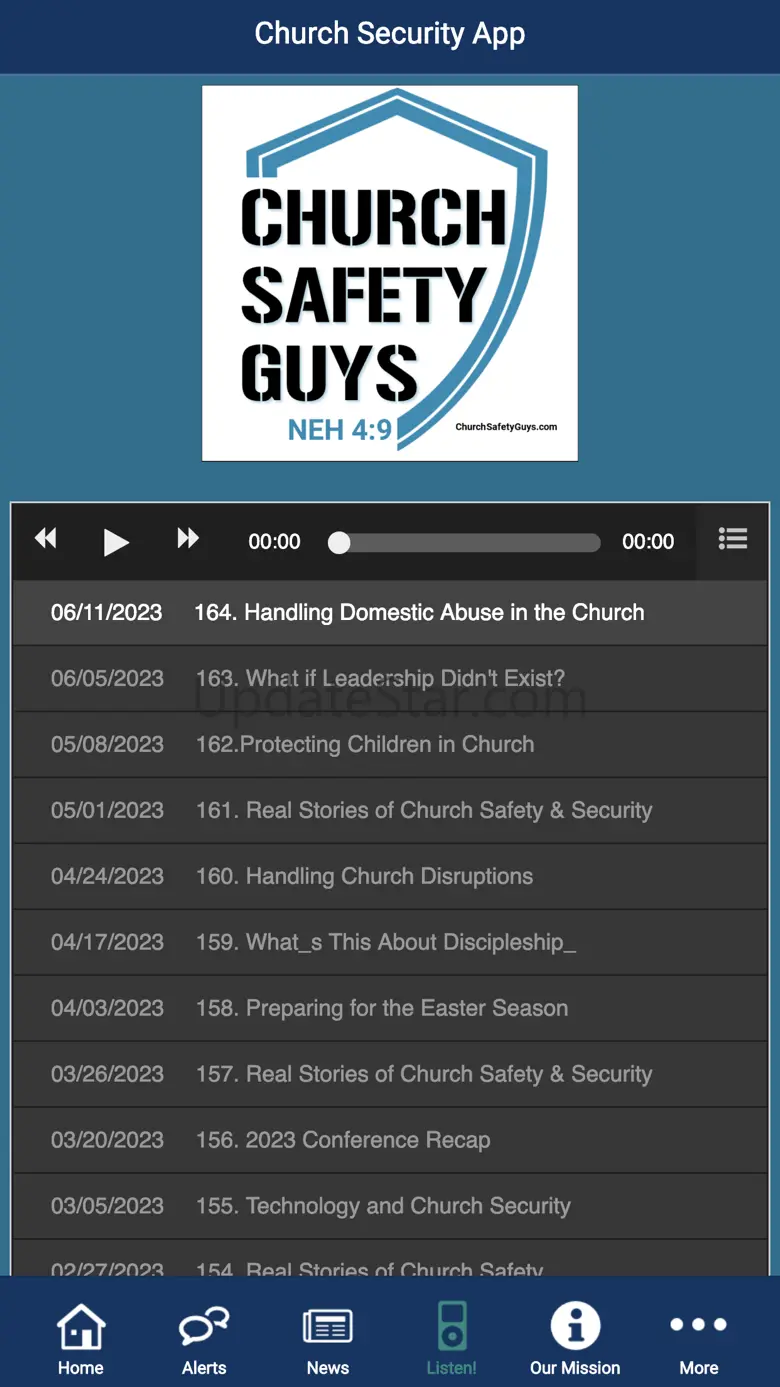Click the 04/24/2023 episode date

tap(107, 876)
